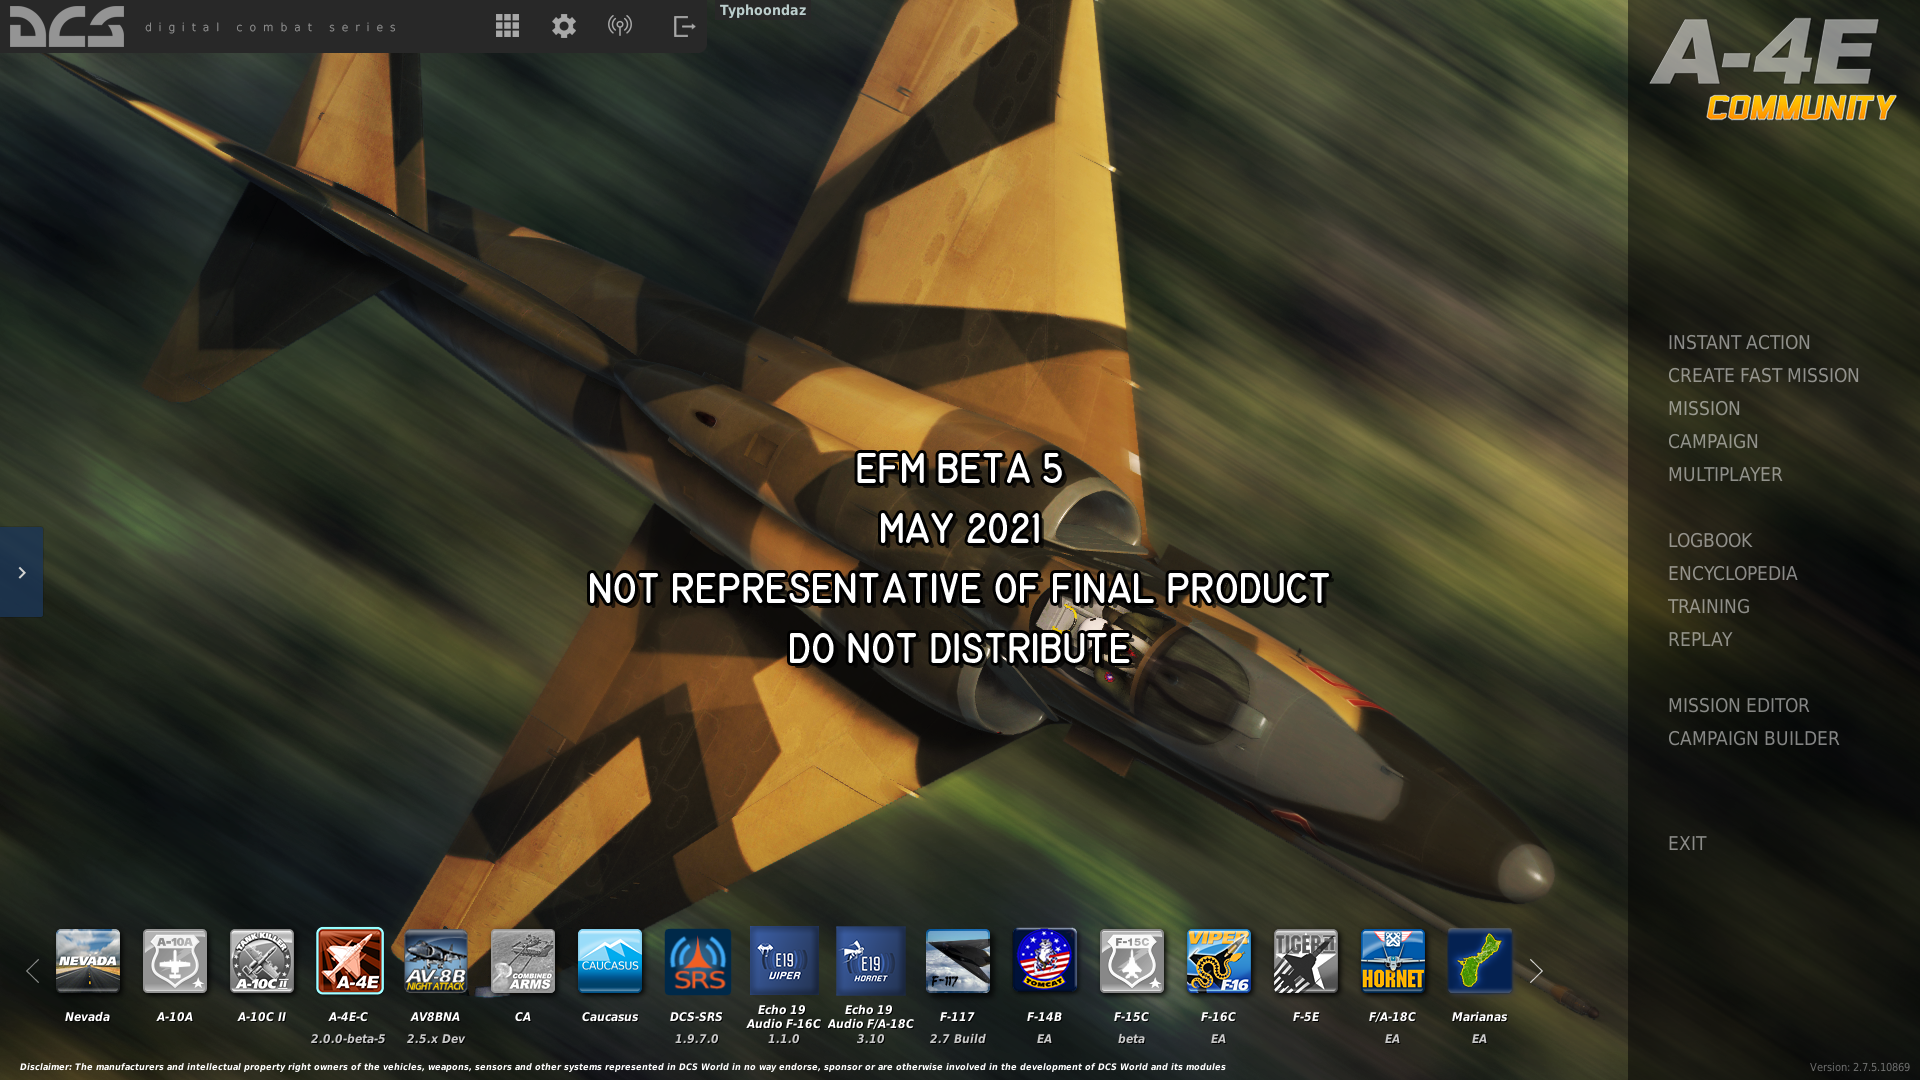Select the A-10A module icon
Image resolution: width=1920 pixels, height=1080 pixels.
[x=175, y=961]
